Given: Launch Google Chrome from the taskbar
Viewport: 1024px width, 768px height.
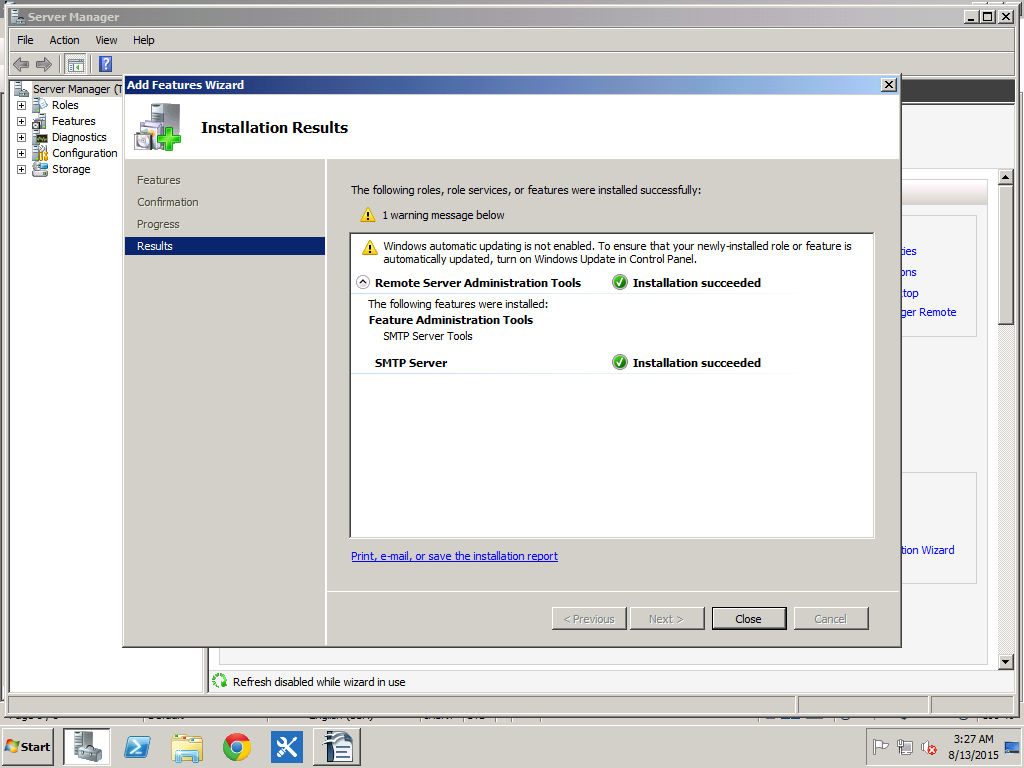Looking at the screenshot, I should (236, 747).
